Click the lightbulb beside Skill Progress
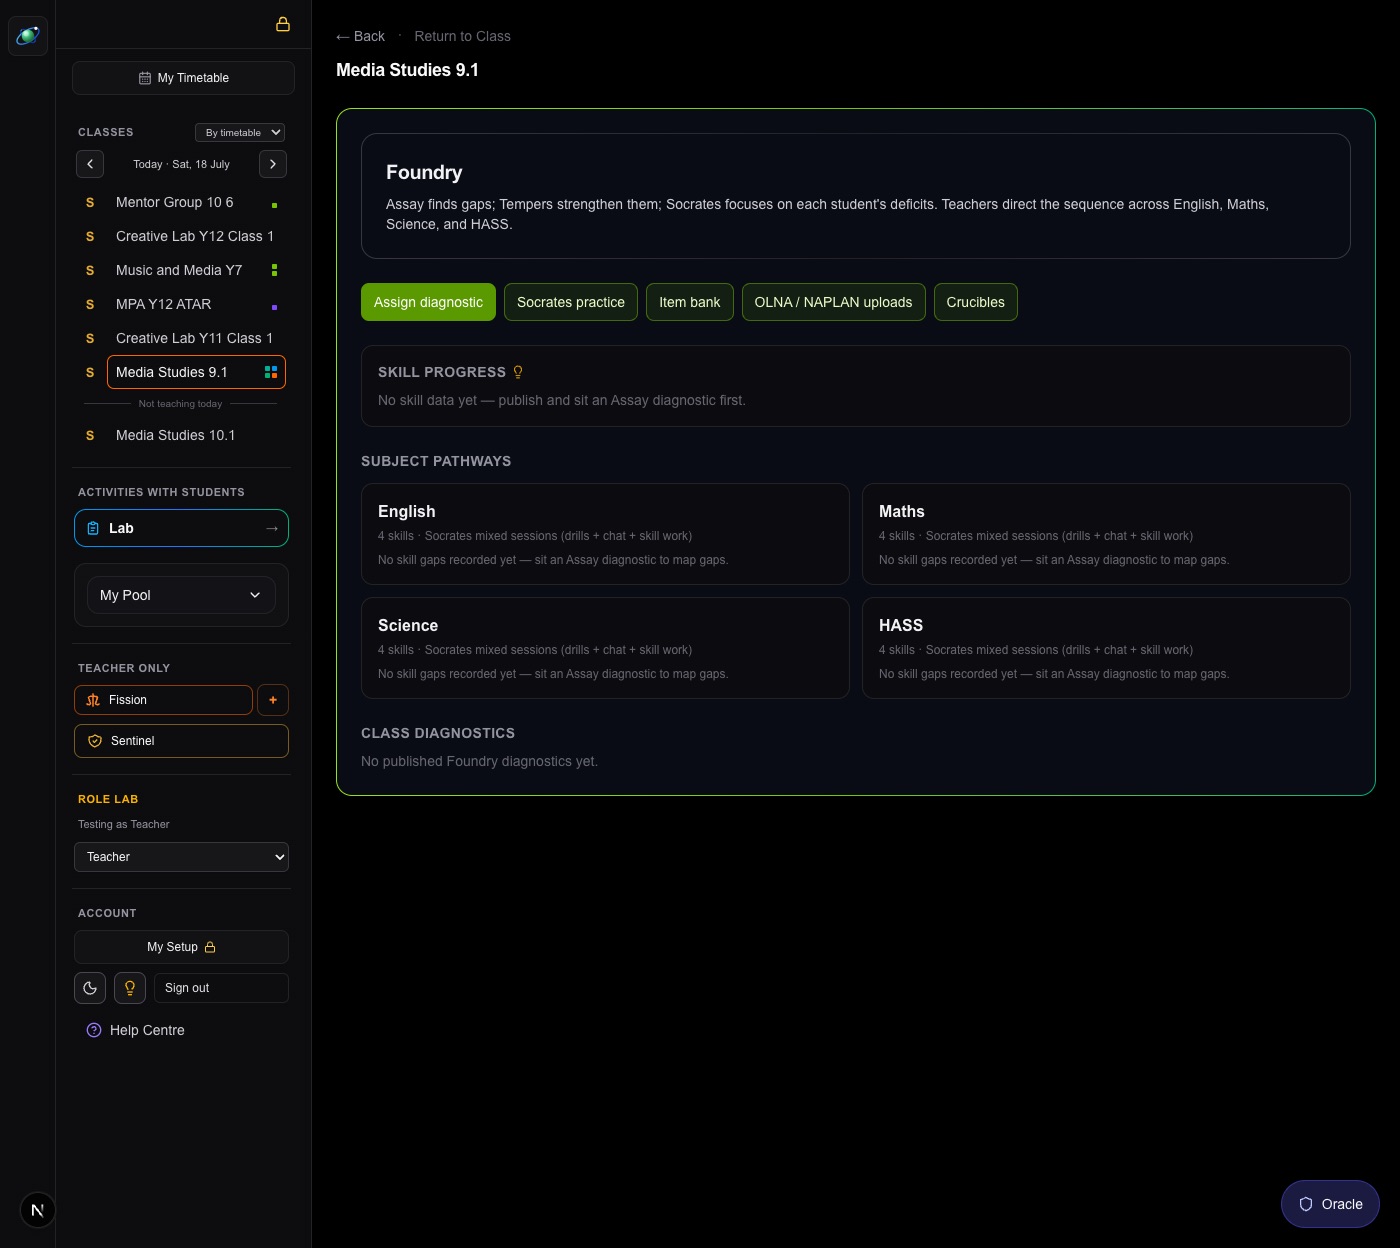The image size is (1400, 1248). pyautogui.click(x=518, y=372)
